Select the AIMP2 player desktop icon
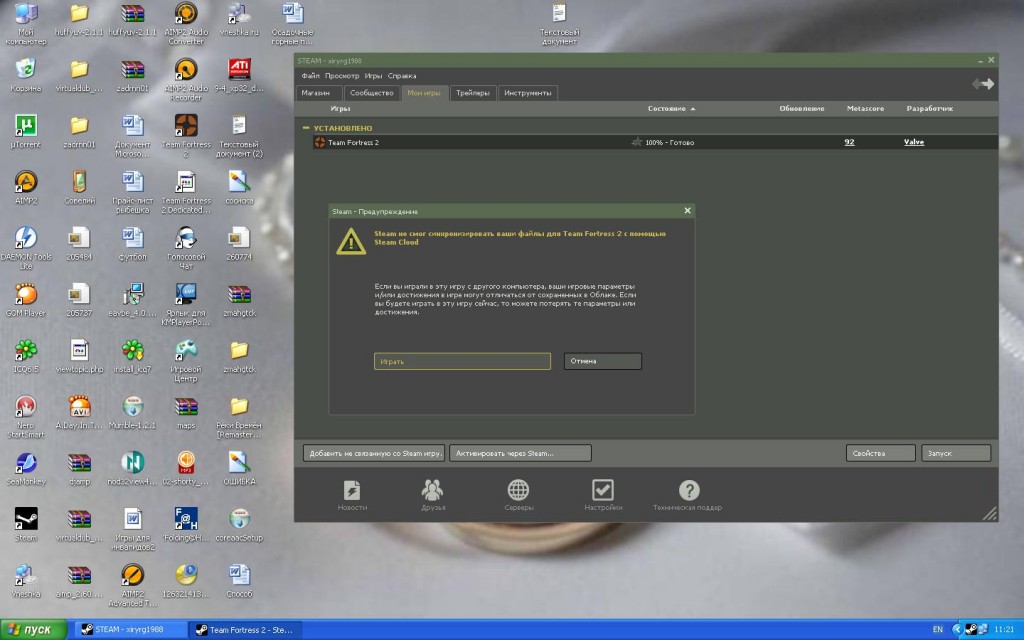Viewport: 1024px width, 640px height. coord(26,187)
